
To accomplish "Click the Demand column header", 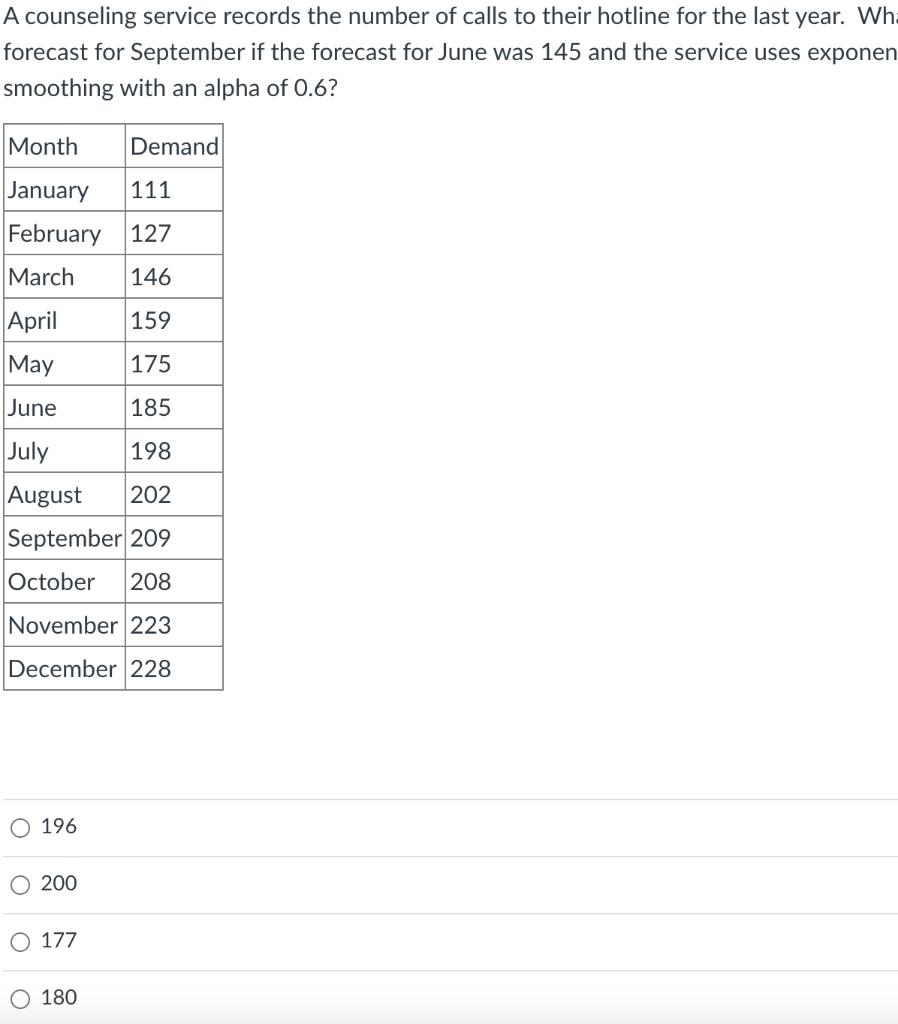I will tap(172, 146).
